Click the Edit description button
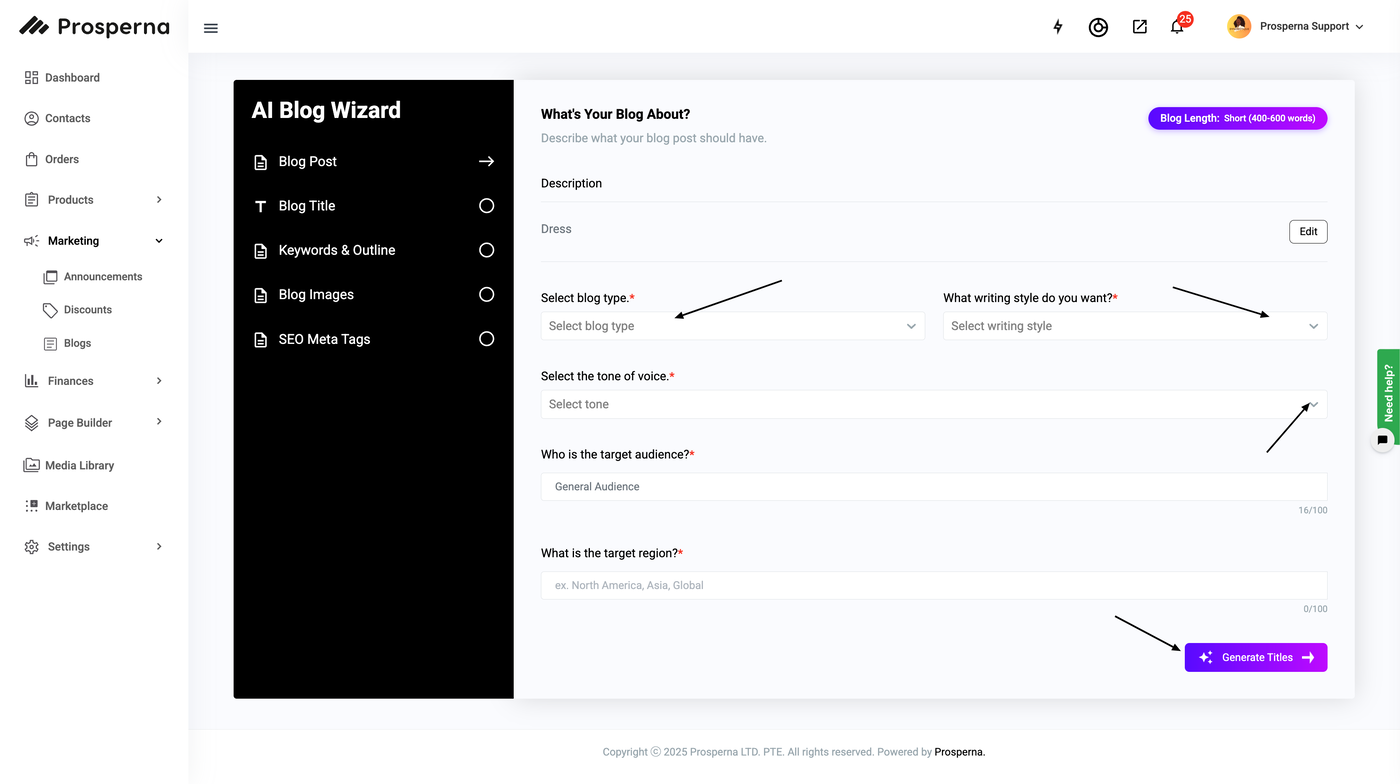 1307,231
